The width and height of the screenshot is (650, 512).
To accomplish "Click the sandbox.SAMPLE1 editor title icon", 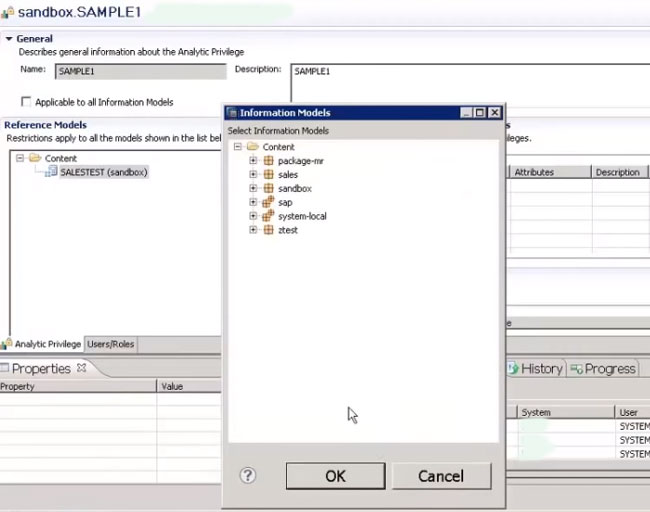I will click(x=7, y=12).
